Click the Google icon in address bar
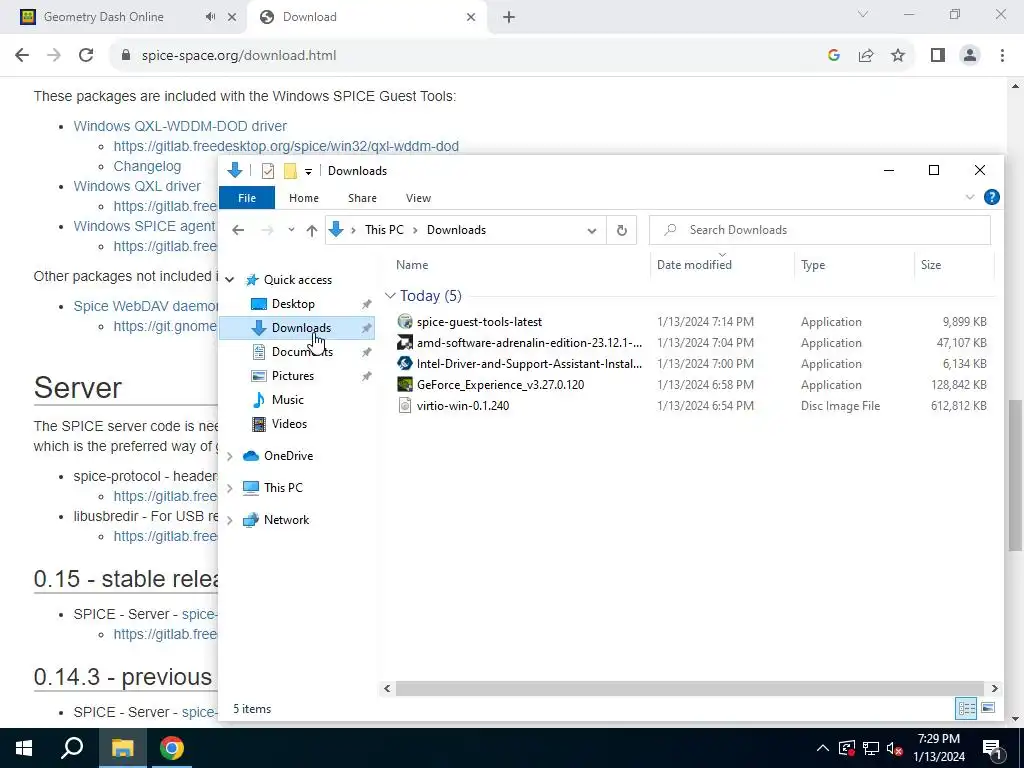 833,56
